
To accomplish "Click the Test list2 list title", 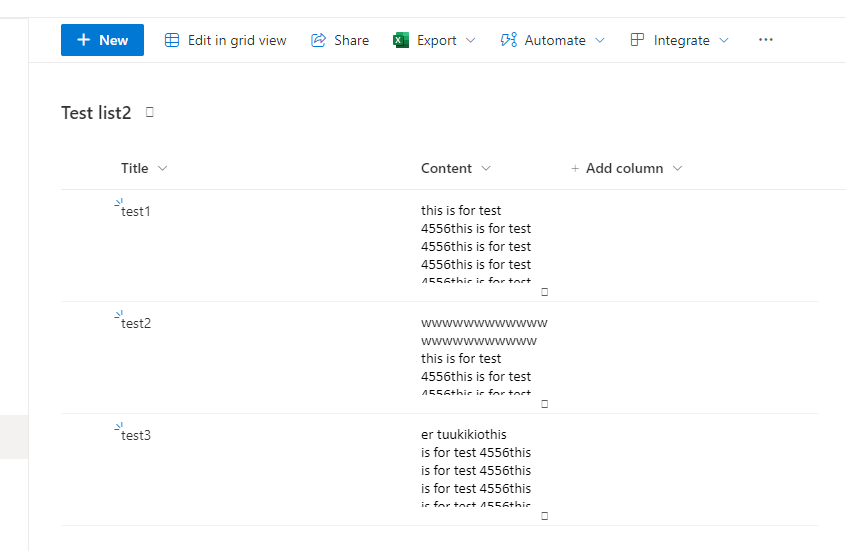I will (96, 113).
